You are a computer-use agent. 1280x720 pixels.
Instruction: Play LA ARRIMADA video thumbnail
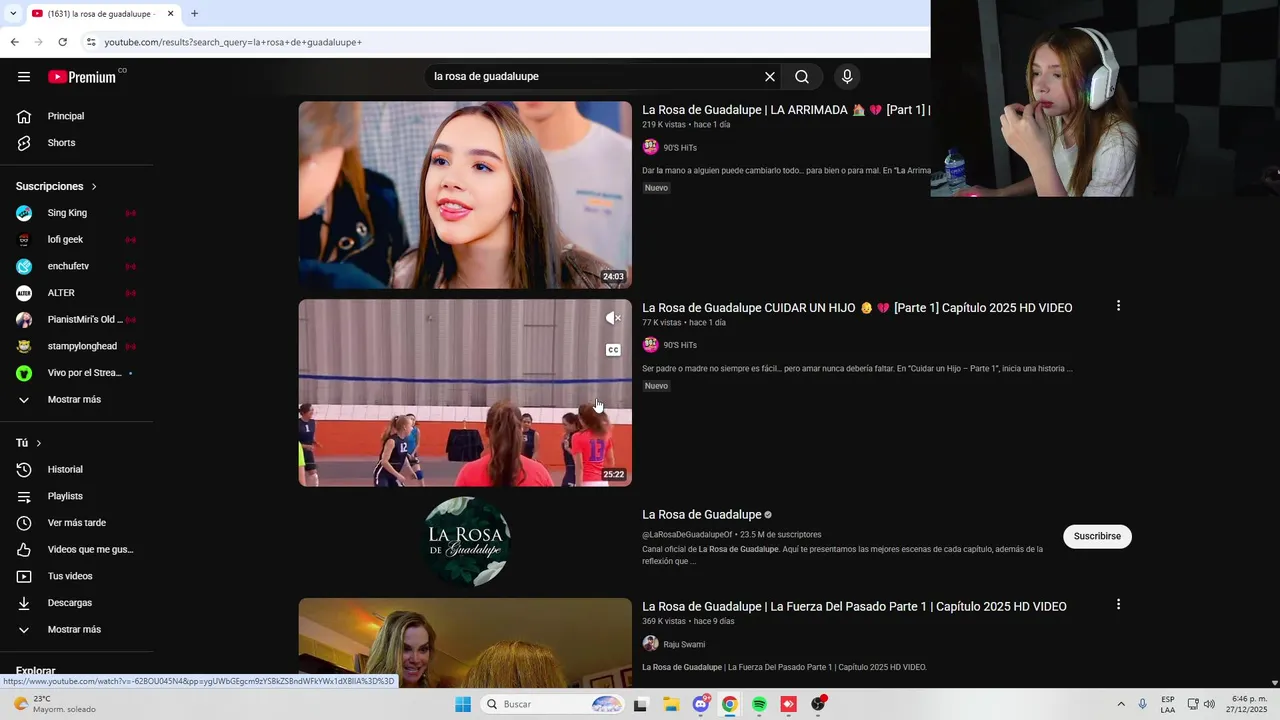pos(465,195)
